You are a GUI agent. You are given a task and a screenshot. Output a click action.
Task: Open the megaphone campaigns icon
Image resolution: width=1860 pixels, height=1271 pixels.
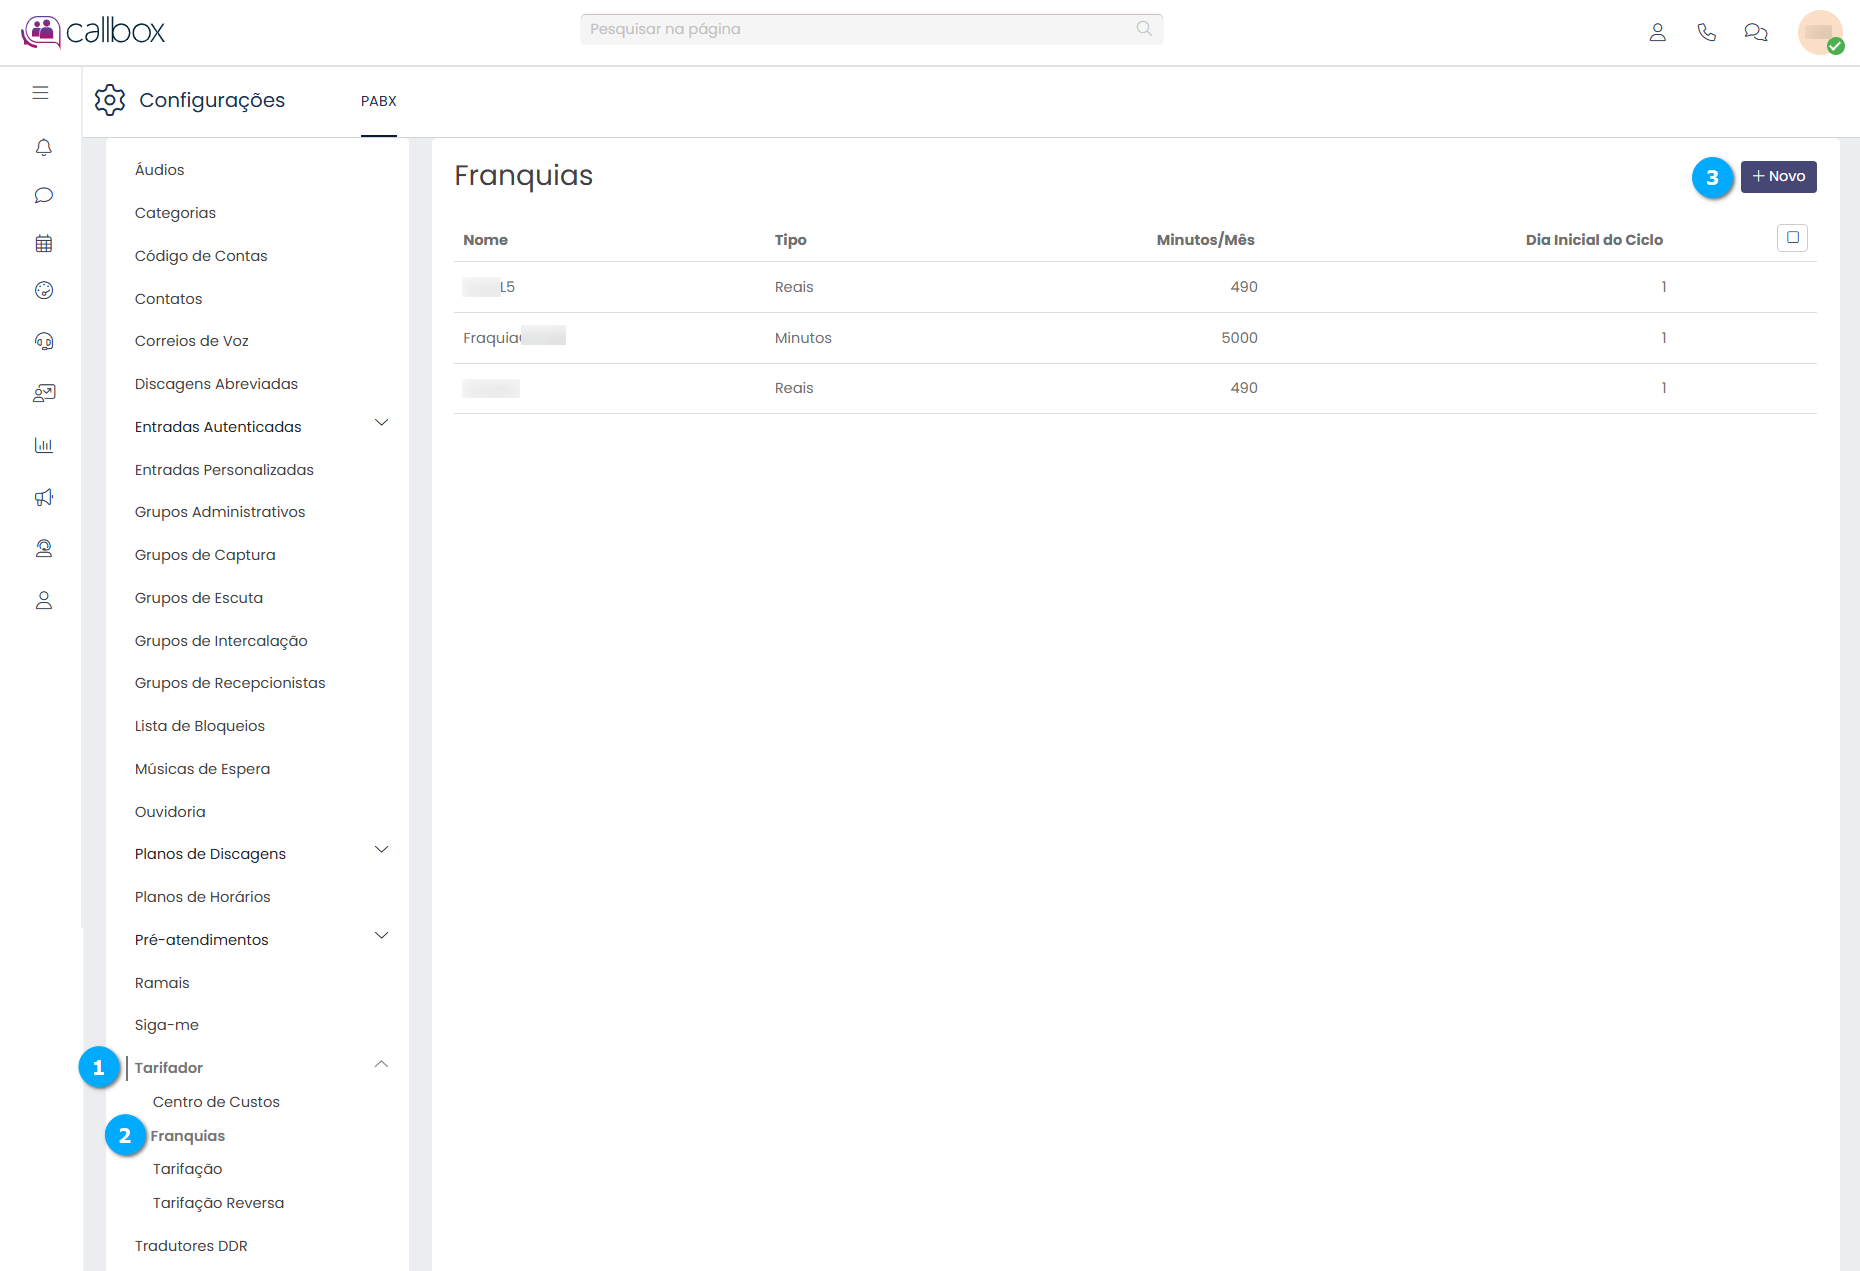coord(43,497)
